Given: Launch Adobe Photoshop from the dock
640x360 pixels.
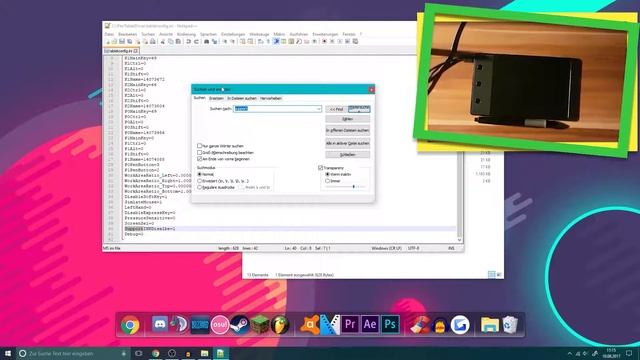Looking at the screenshot, I should click(390, 324).
